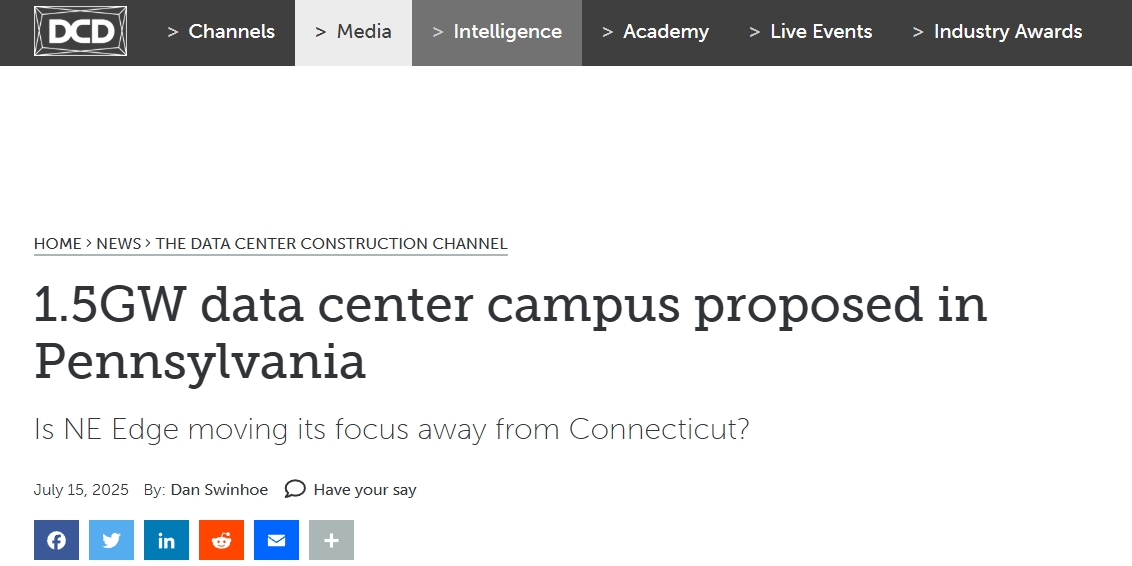Open the Live Events menu item

tap(811, 32)
